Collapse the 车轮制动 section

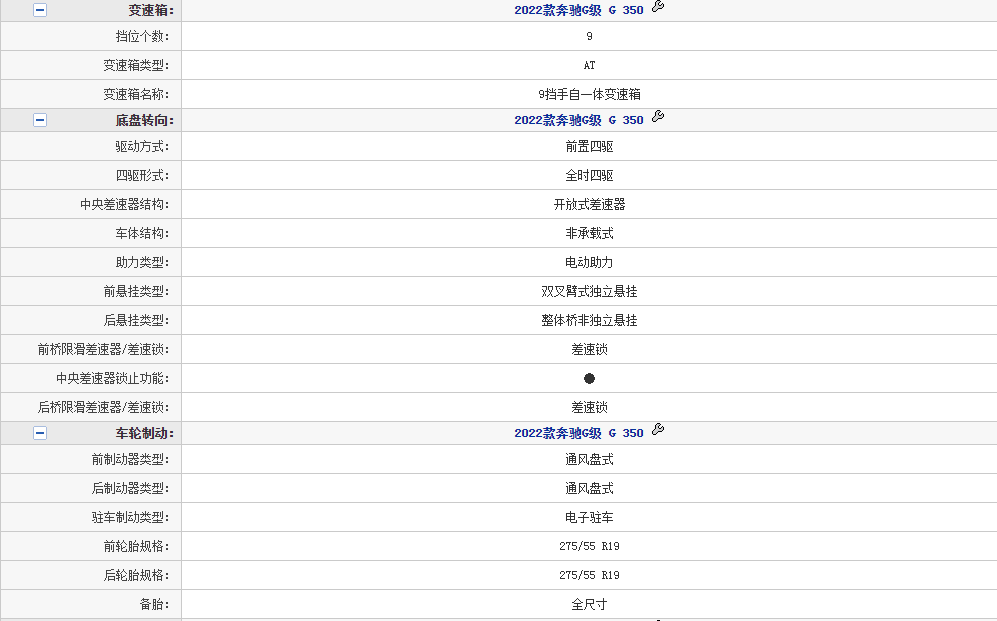[39, 433]
